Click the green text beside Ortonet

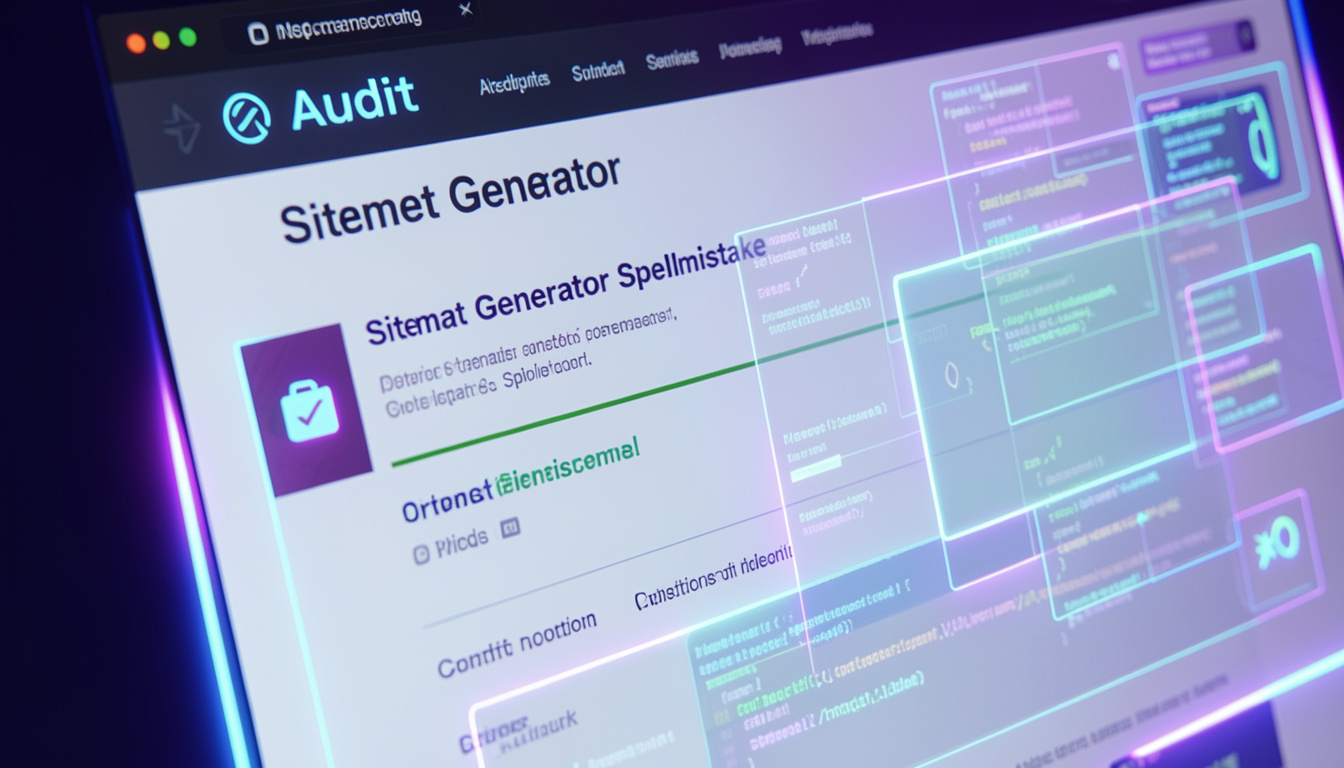tap(566, 467)
